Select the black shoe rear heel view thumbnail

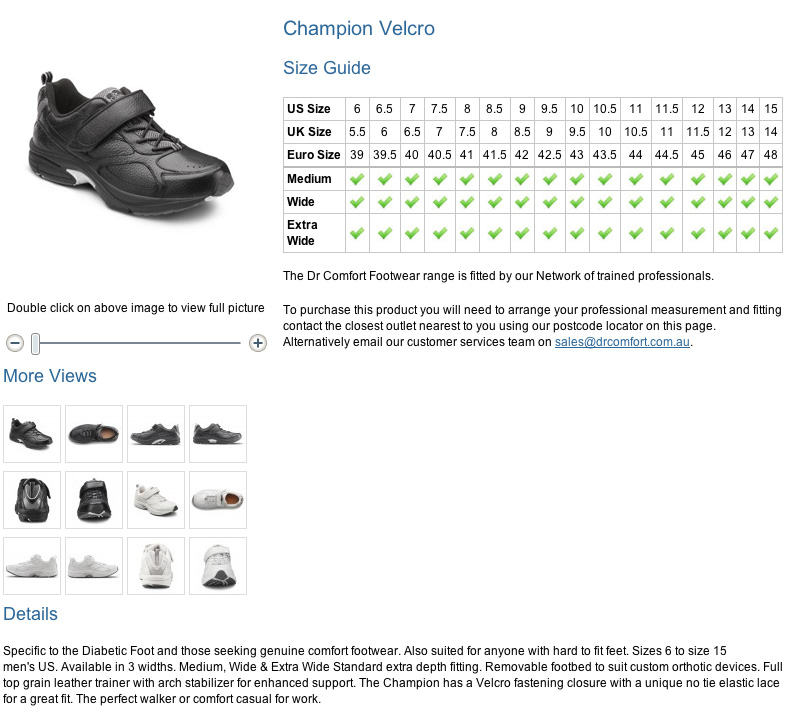click(32, 500)
